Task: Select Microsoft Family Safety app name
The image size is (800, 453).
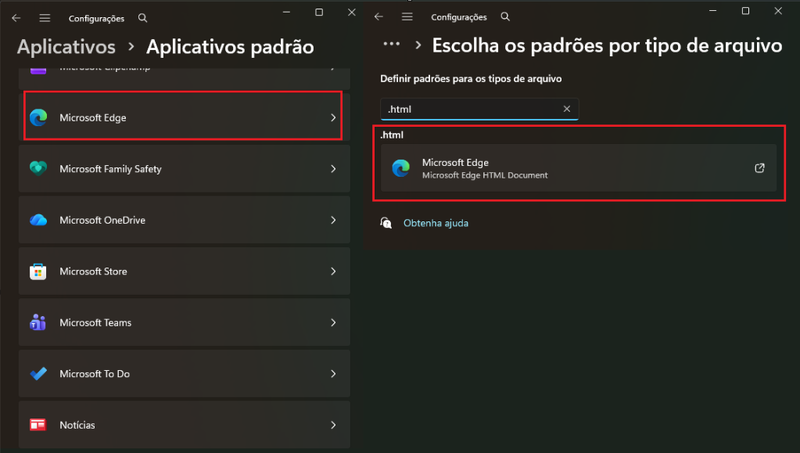Action: (x=110, y=169)
